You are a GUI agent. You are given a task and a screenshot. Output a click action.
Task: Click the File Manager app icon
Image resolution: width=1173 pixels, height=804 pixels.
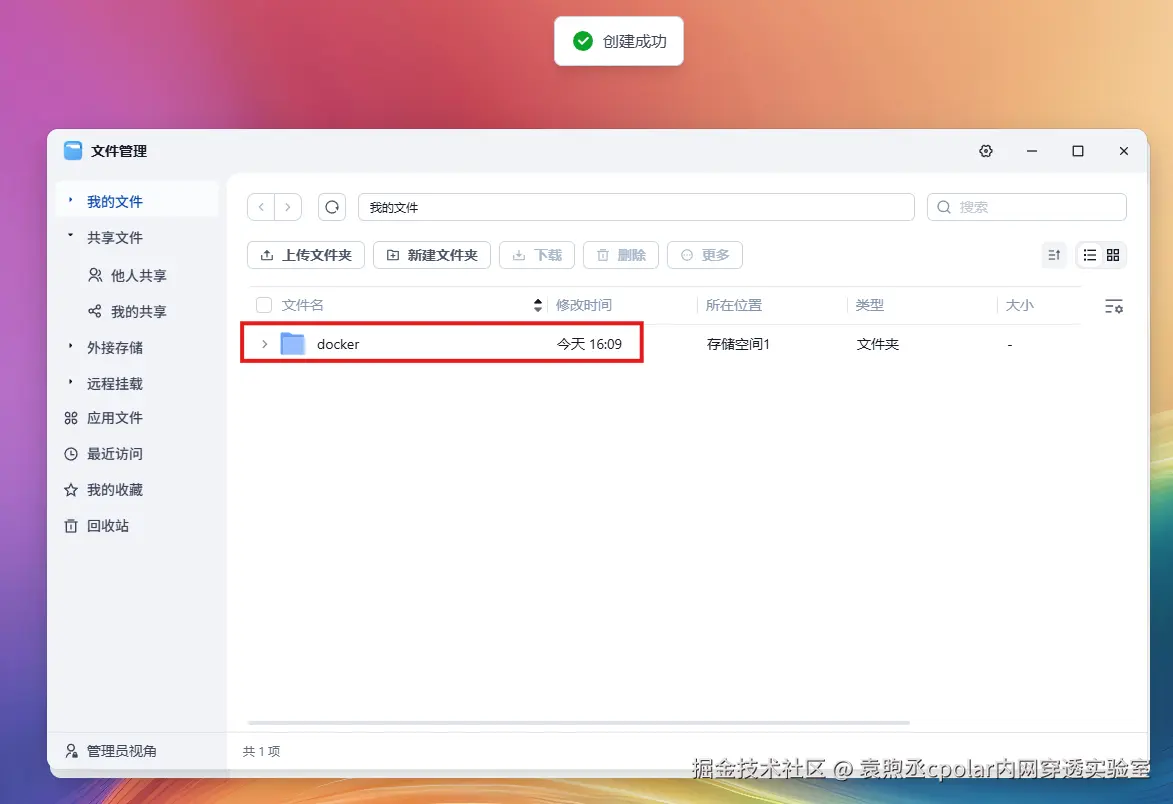73,151
